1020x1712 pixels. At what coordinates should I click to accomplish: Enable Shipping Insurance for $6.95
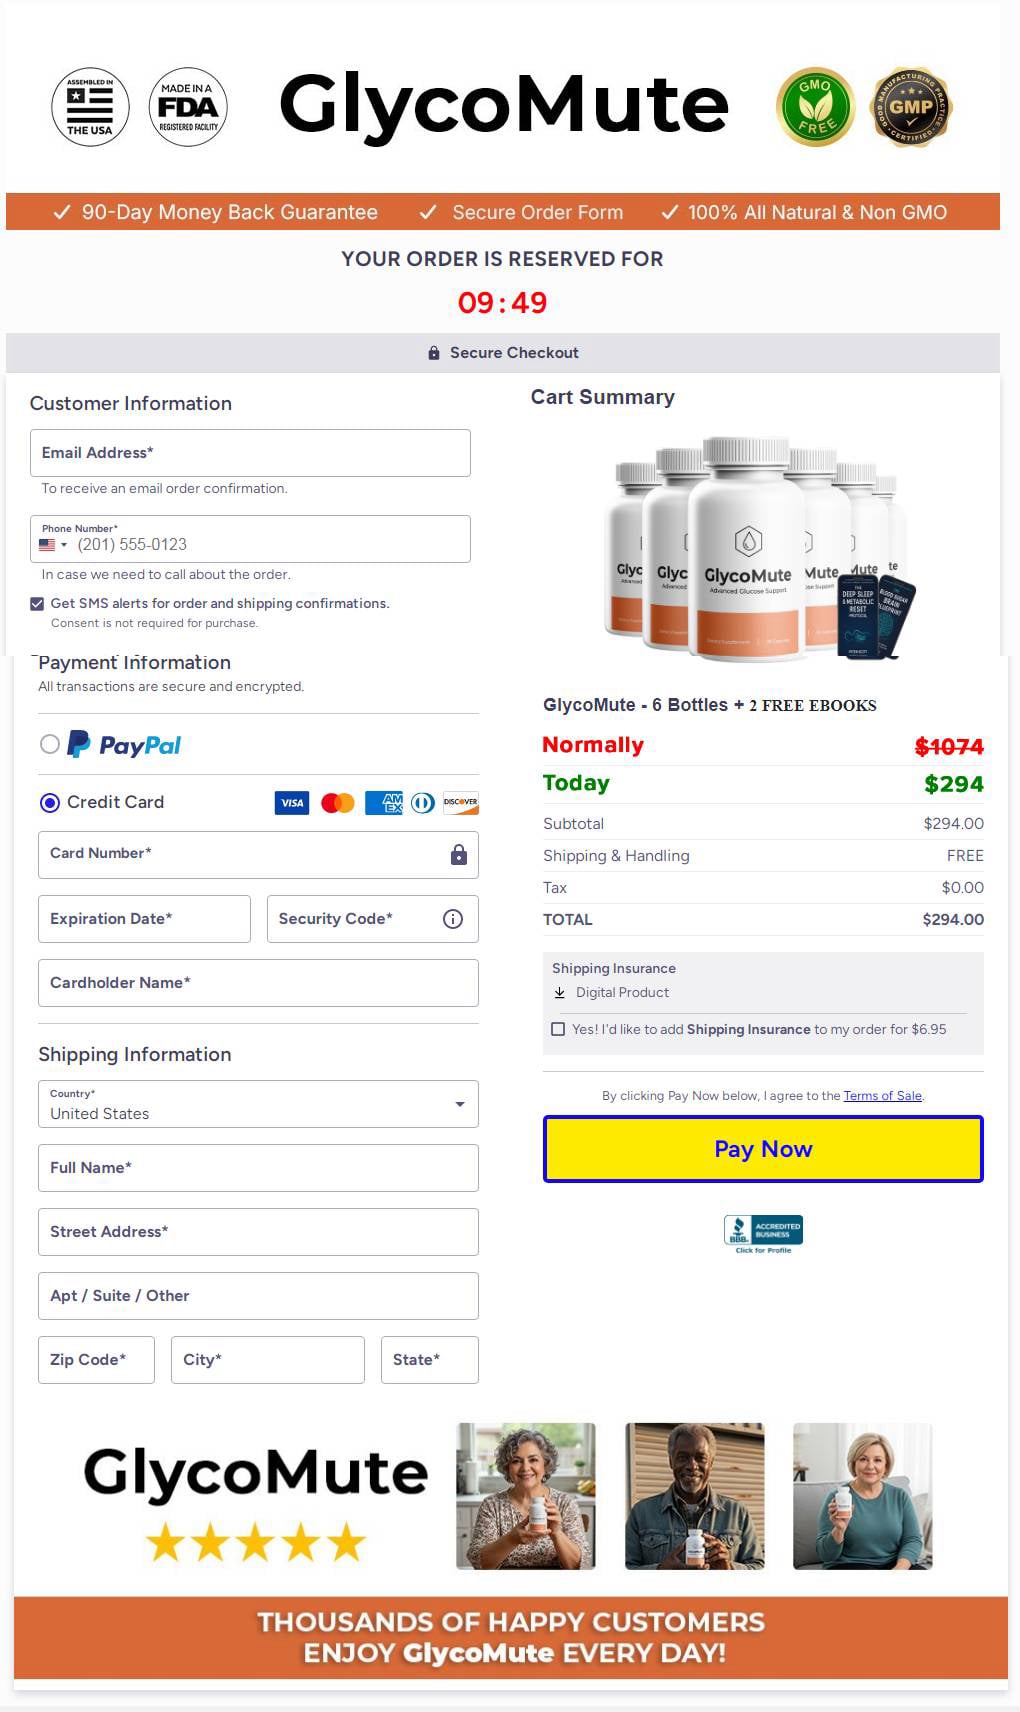558,1028
